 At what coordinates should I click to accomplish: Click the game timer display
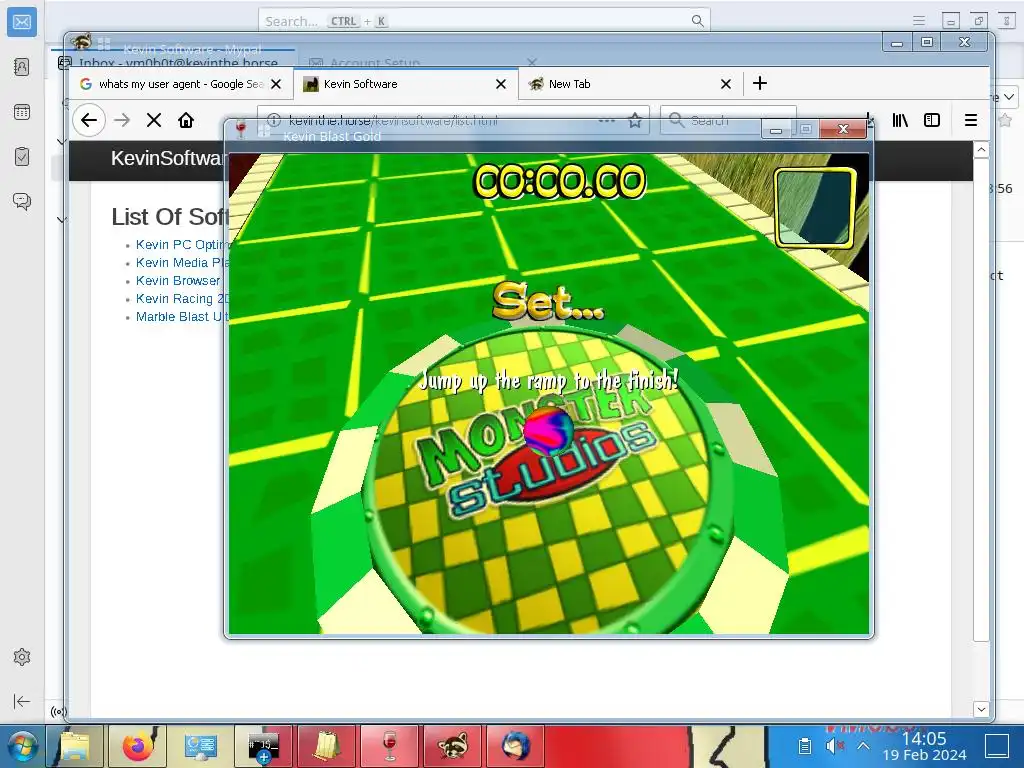coord(560,181)
